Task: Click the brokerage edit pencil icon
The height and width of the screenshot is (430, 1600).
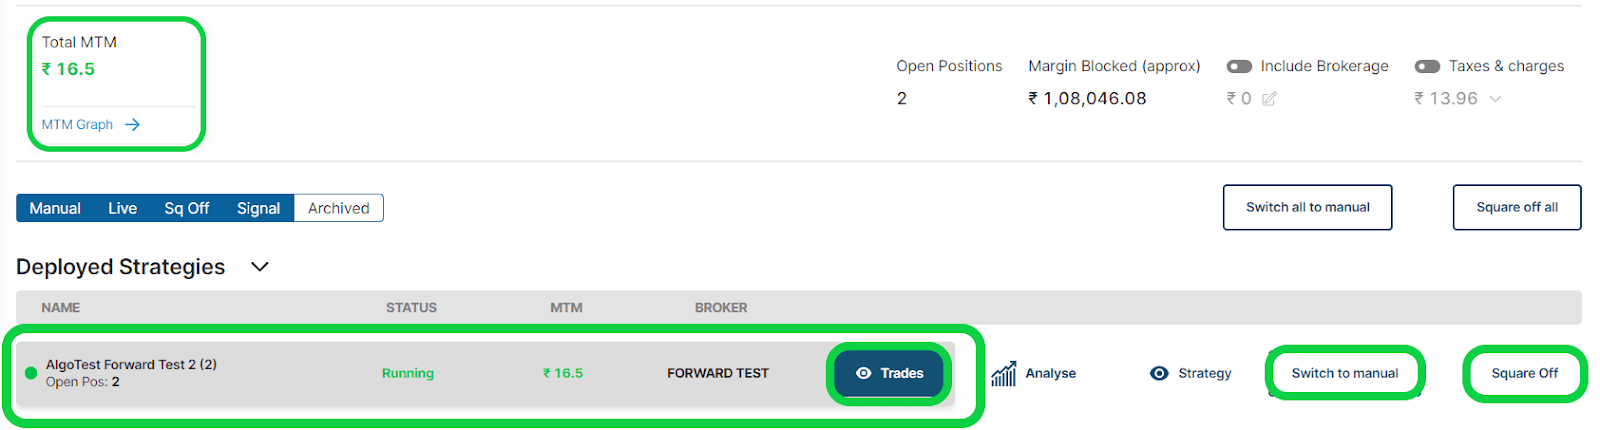Action: coord(1269,99)
